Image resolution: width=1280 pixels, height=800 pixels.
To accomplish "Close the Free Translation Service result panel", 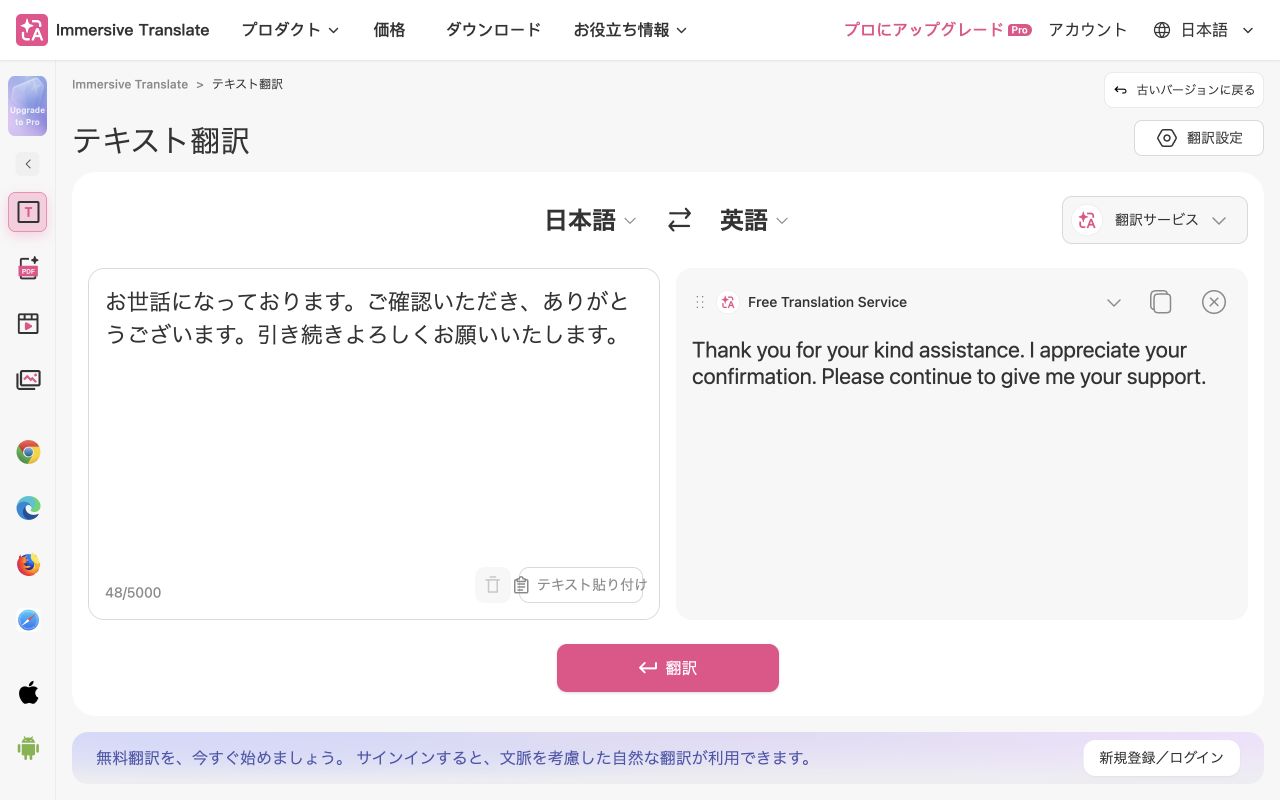I will [1214, 302].
